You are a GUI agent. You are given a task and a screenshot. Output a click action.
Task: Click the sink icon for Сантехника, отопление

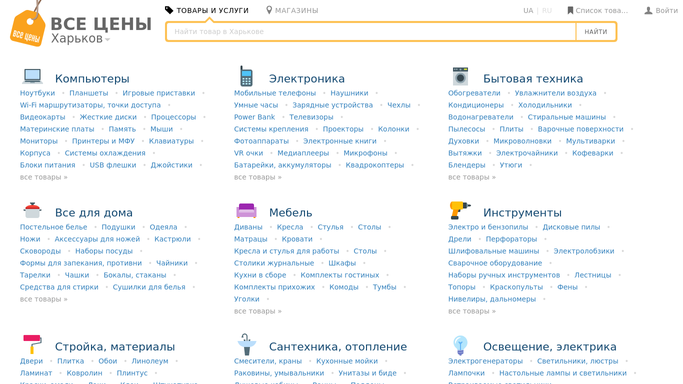point(246,344)
